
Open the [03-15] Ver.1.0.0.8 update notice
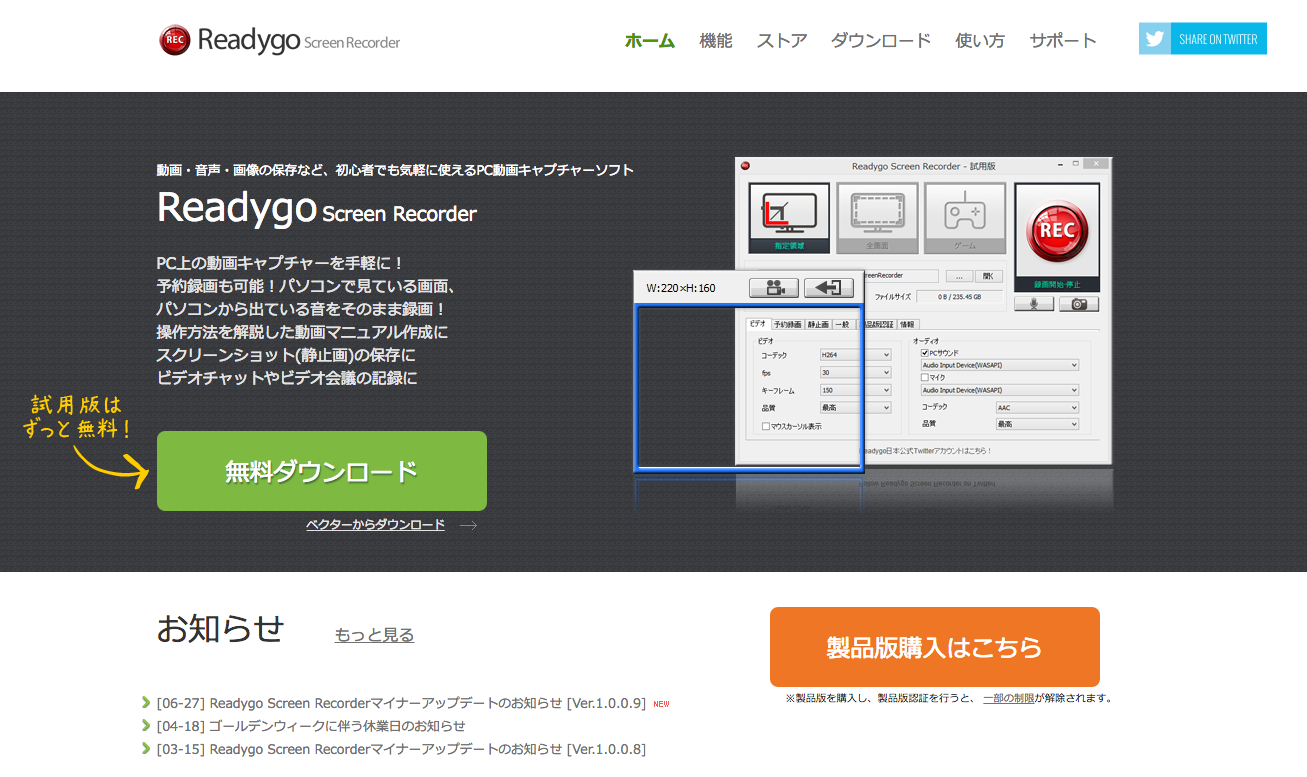click(402, 749)
